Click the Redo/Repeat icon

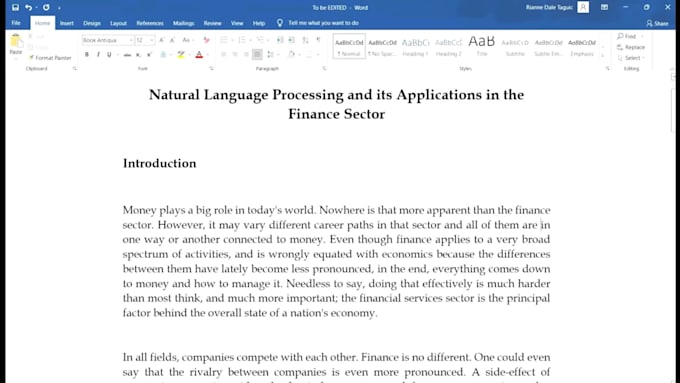point(46,7)
